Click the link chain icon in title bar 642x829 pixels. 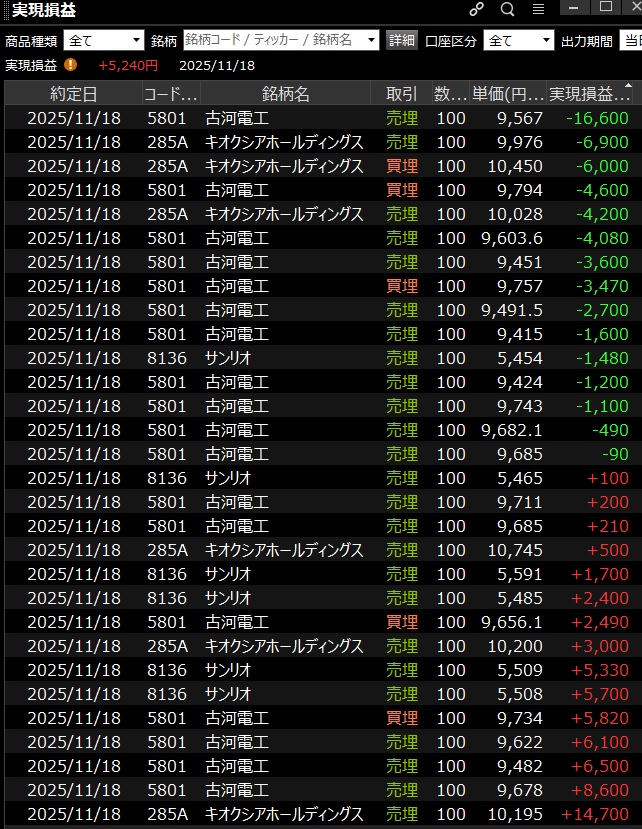click(x=477, y=9)
